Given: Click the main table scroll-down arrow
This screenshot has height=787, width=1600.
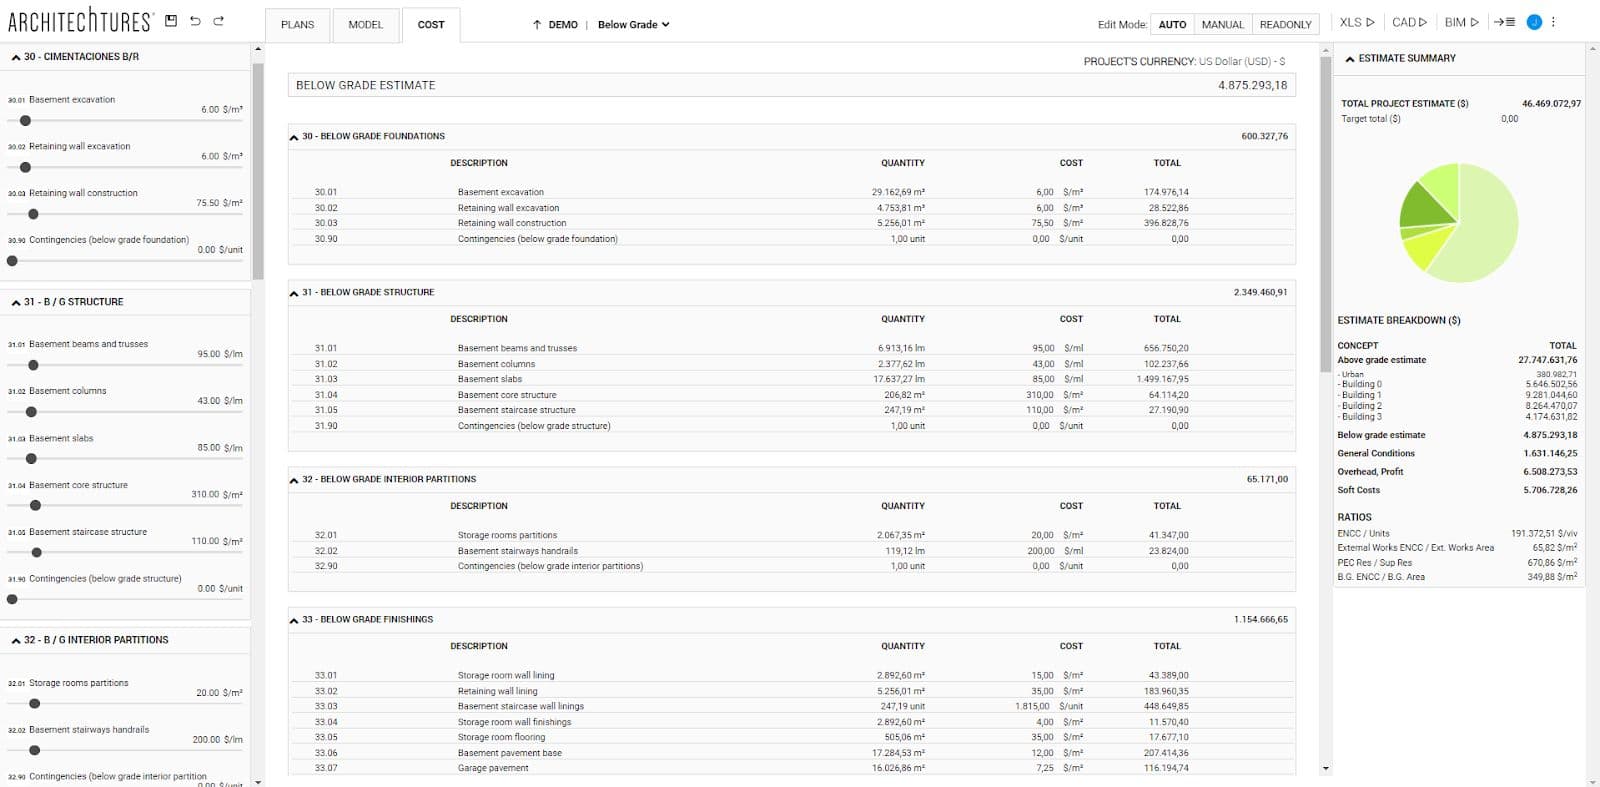Looking at the screenshot, I should (x=1326, y=769).
